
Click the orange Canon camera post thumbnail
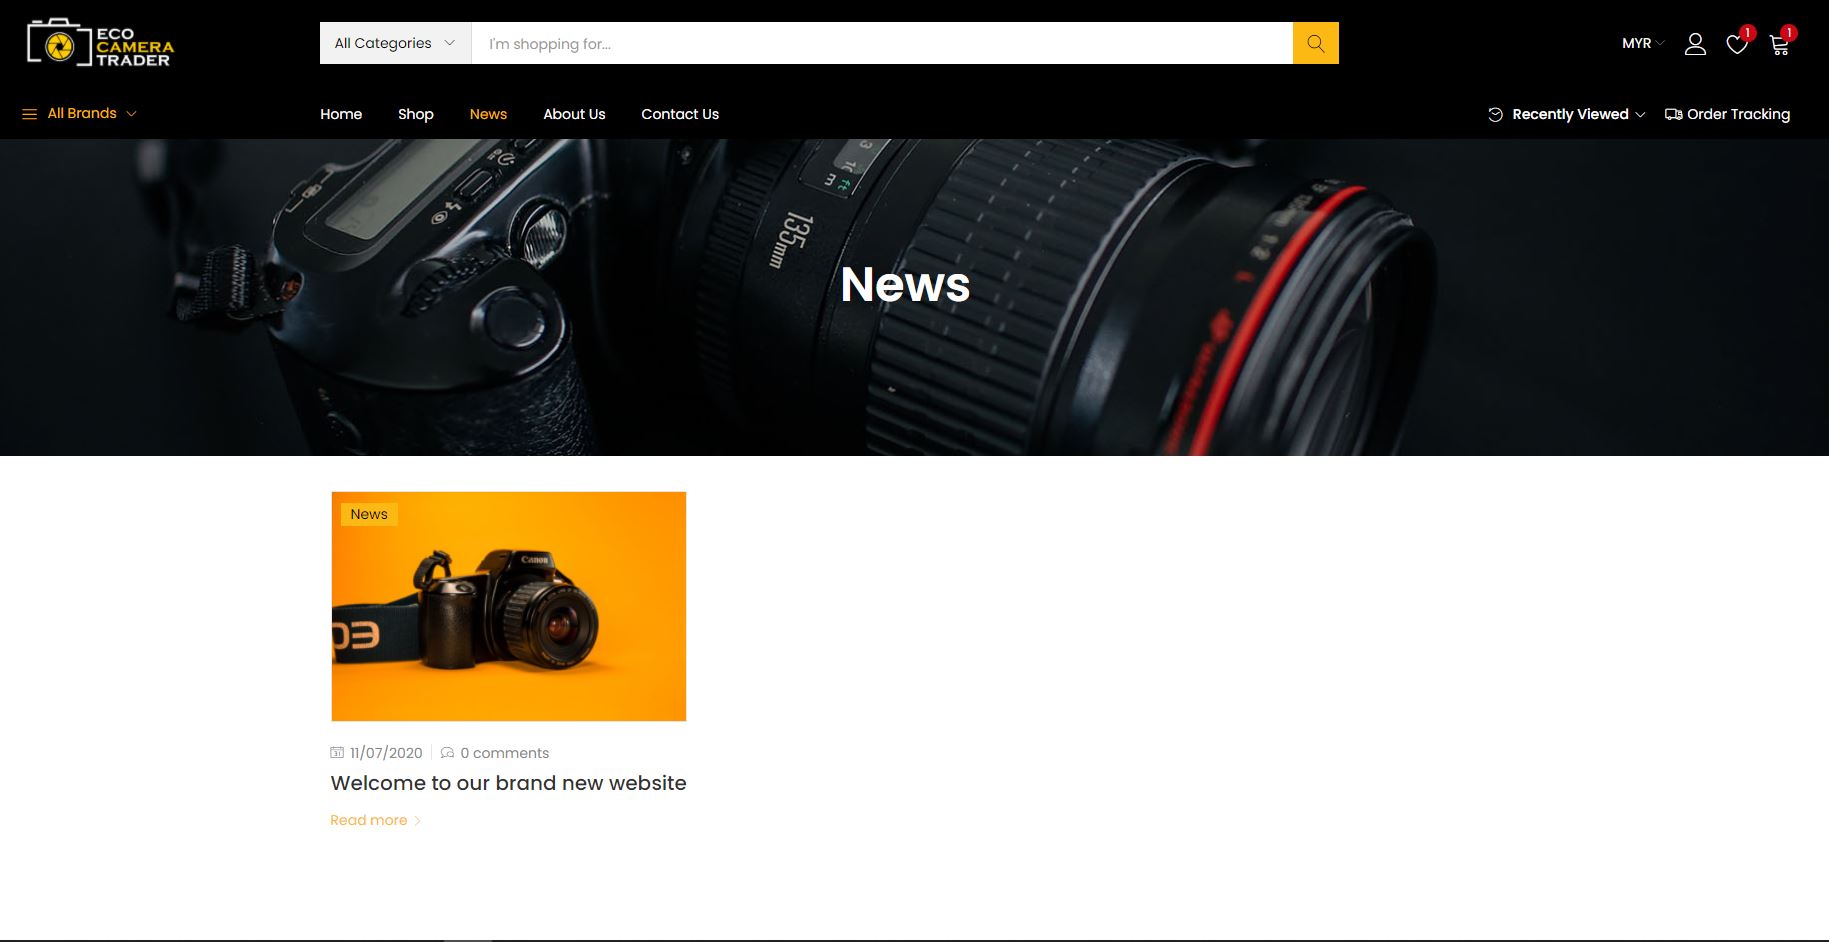(x=508, y=606)
